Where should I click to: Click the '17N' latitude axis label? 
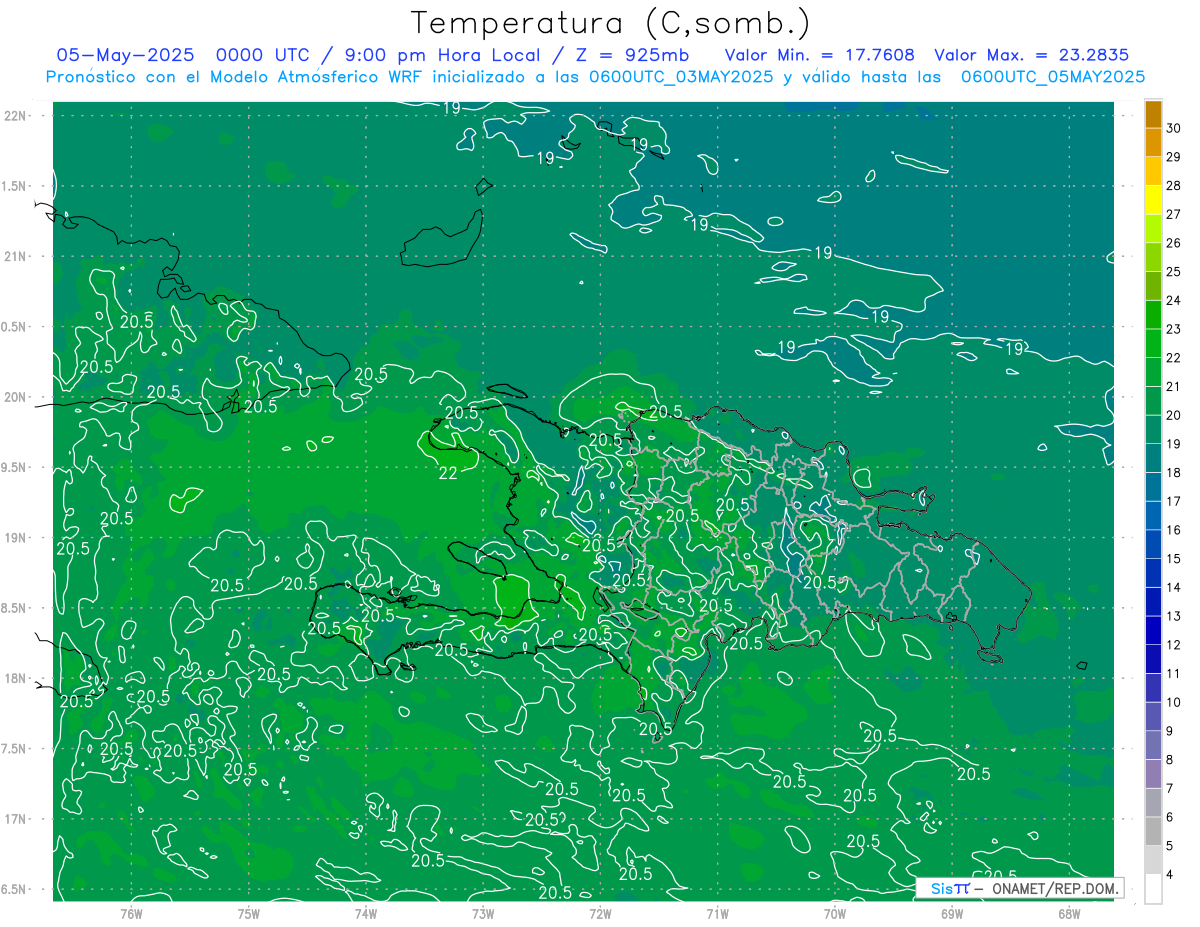tap(17, 819)
